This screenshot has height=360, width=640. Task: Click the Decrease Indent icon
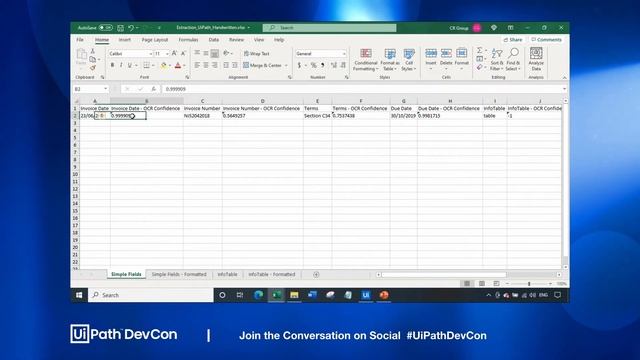click(x=226, y=65)
